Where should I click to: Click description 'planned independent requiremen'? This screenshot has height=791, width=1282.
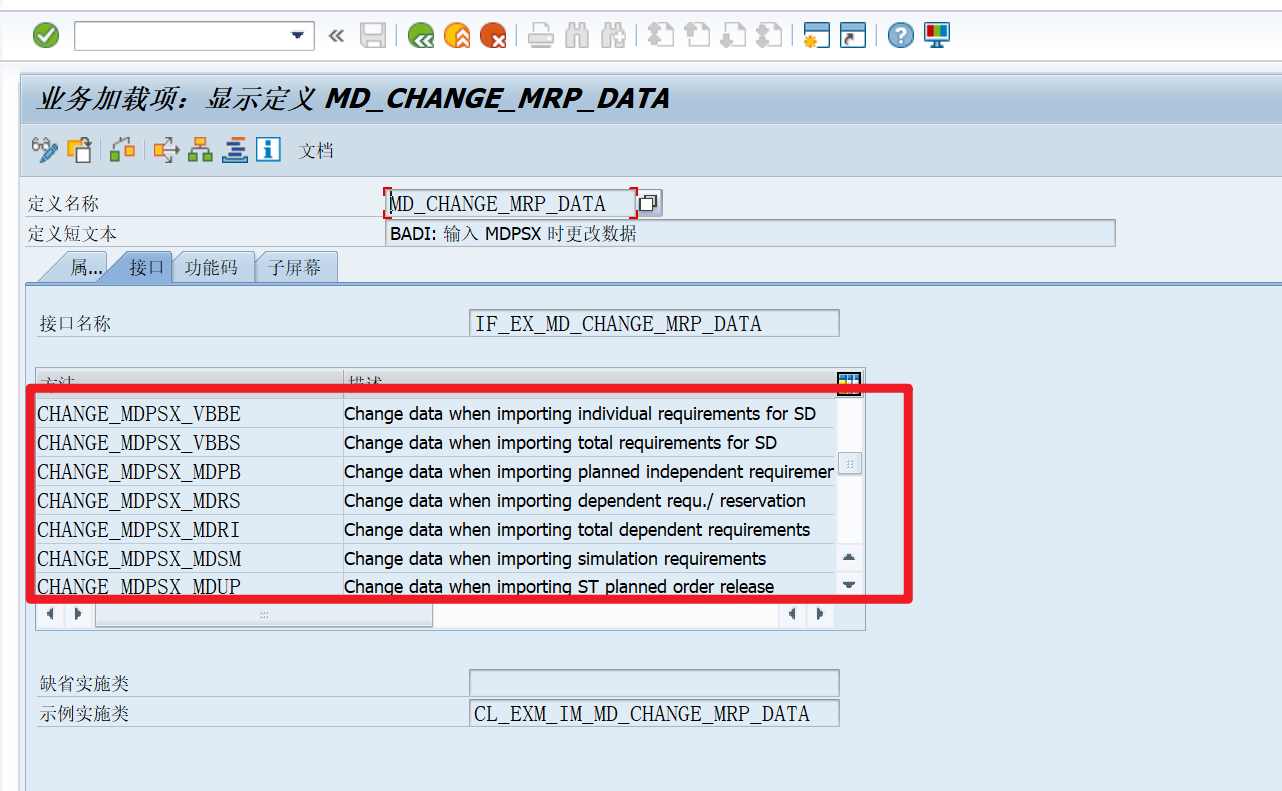(706, 472)
